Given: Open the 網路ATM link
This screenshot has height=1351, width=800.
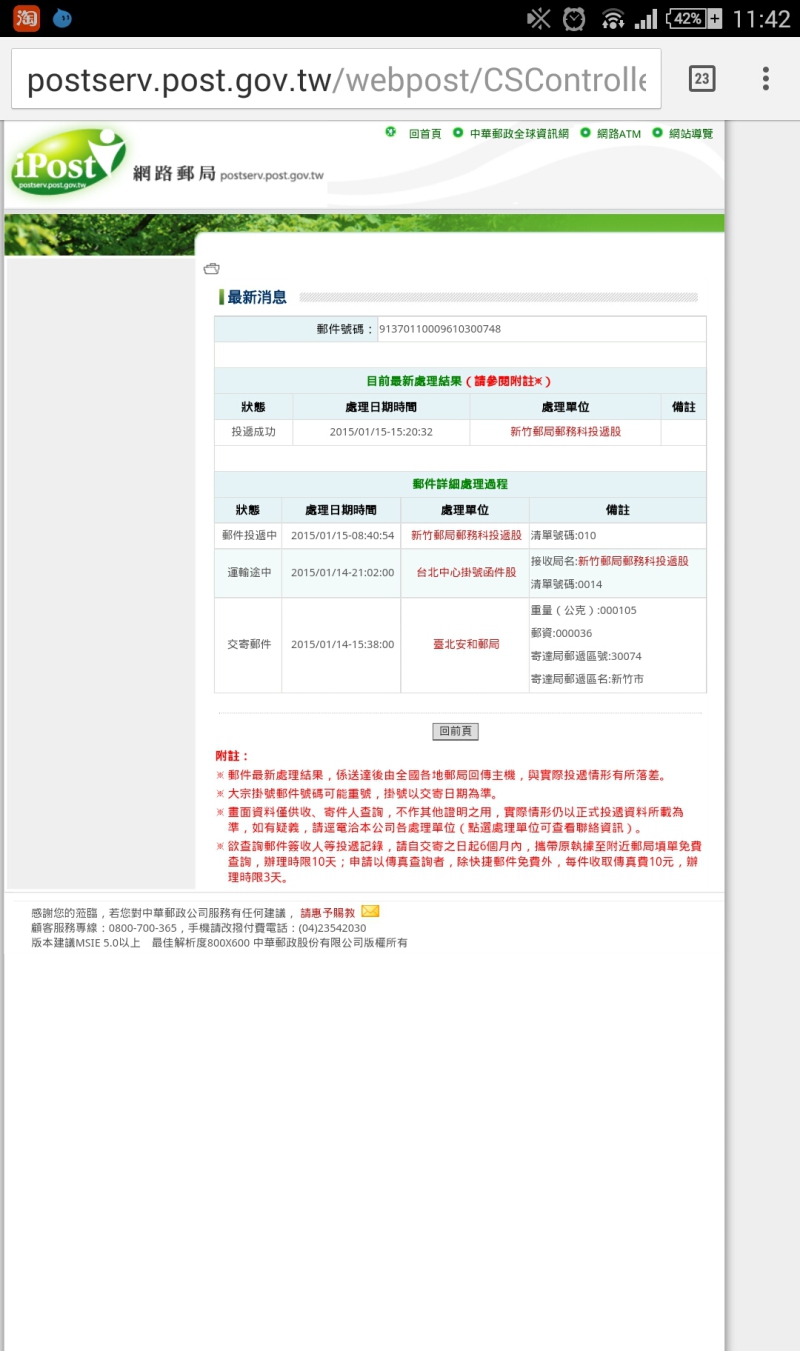Looking at the screenshot, I should (618, 133).
